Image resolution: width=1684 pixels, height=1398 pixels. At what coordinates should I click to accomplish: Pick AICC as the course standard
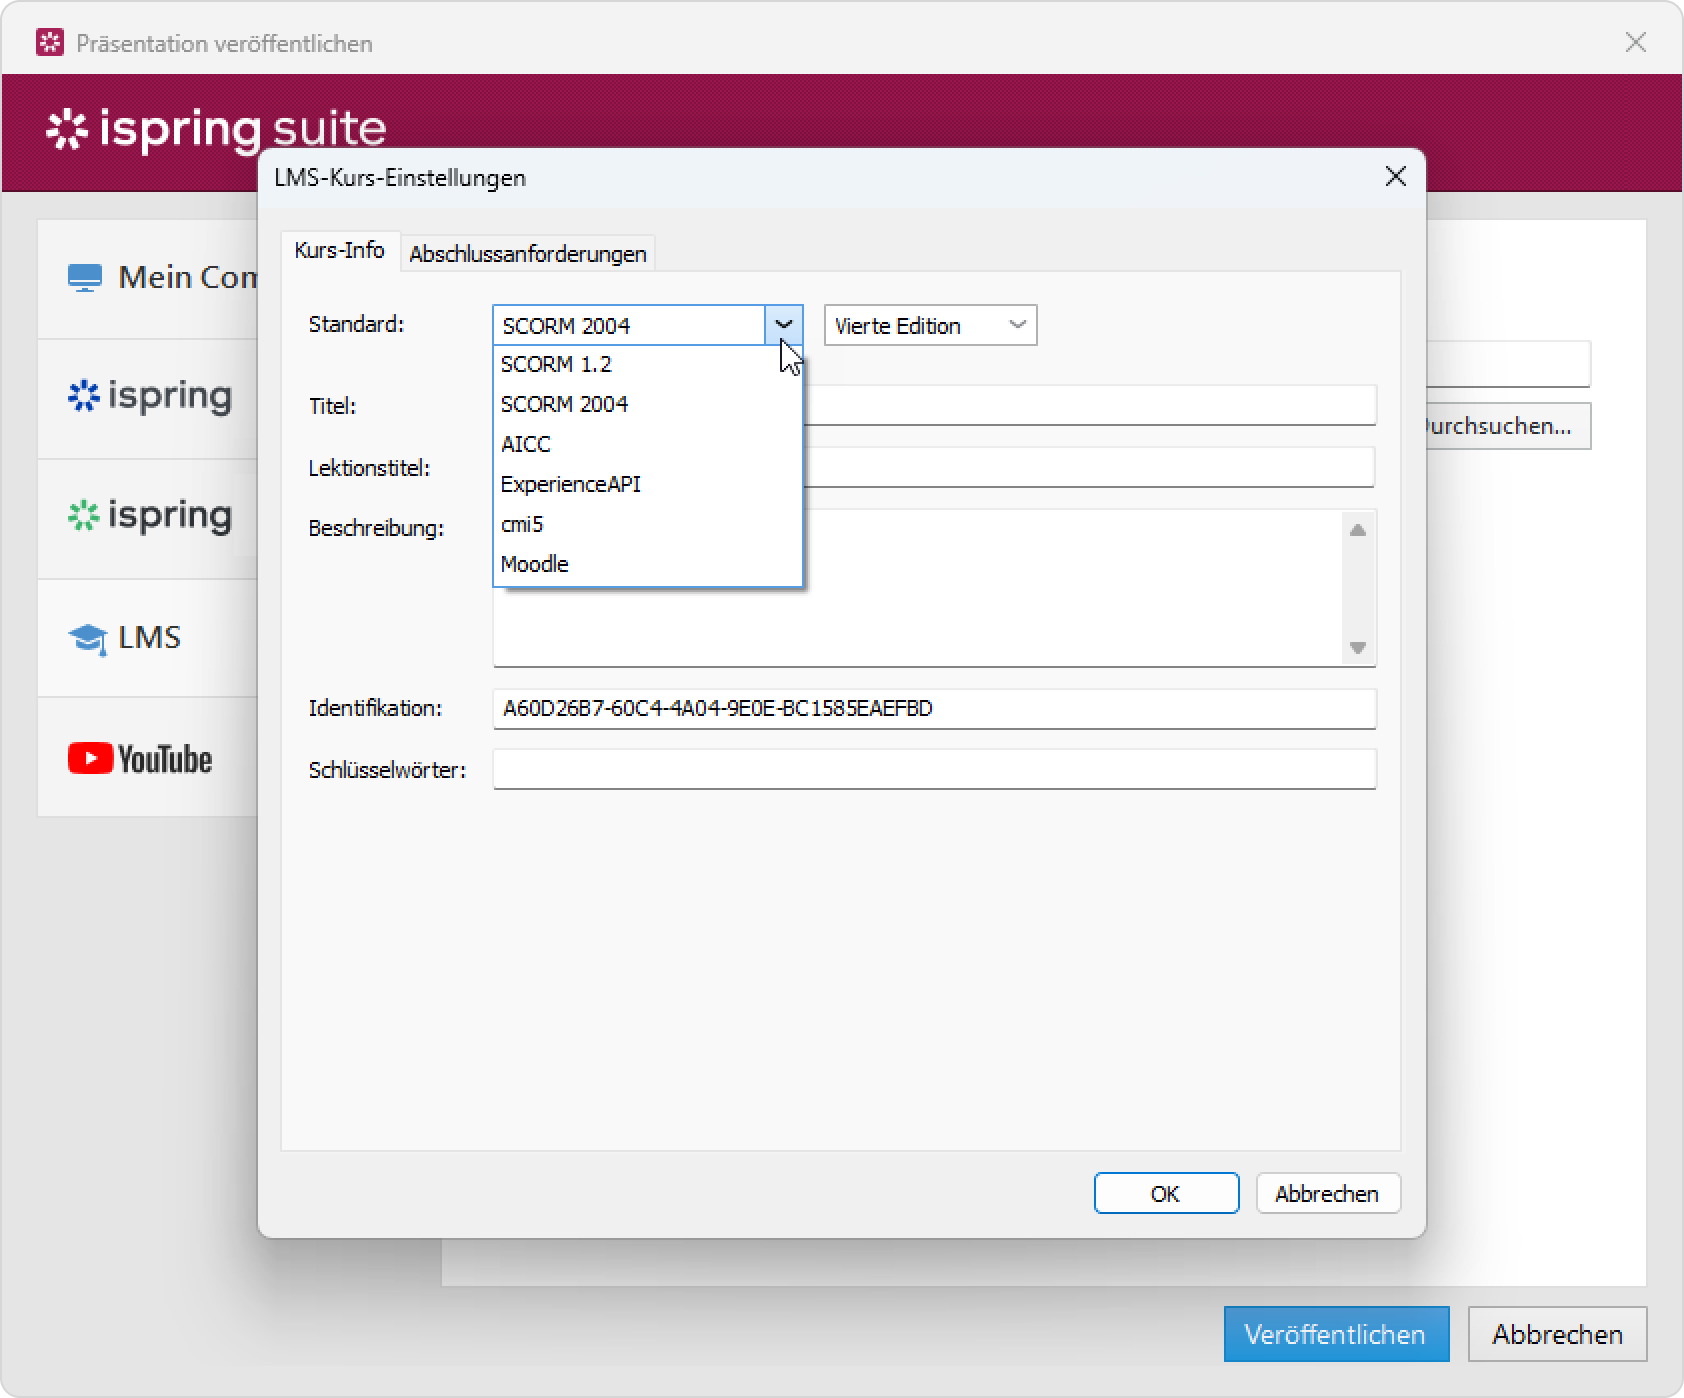pyautogui.click(x=648, y=445)
